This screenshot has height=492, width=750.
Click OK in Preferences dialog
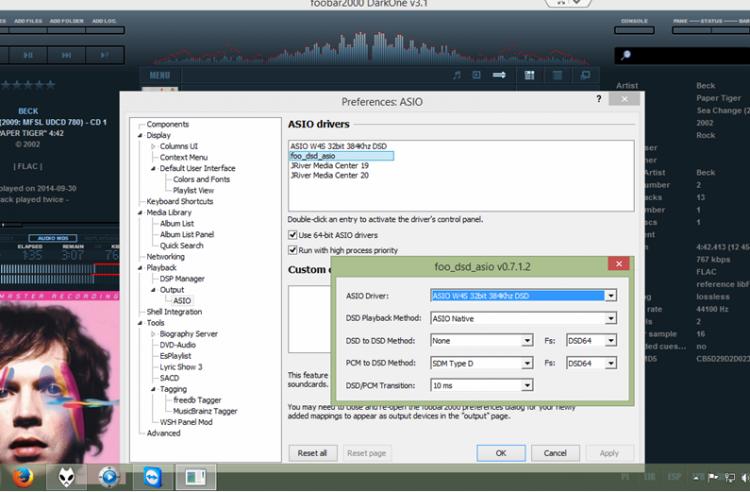pyautogui.click(x=501, y=453)
